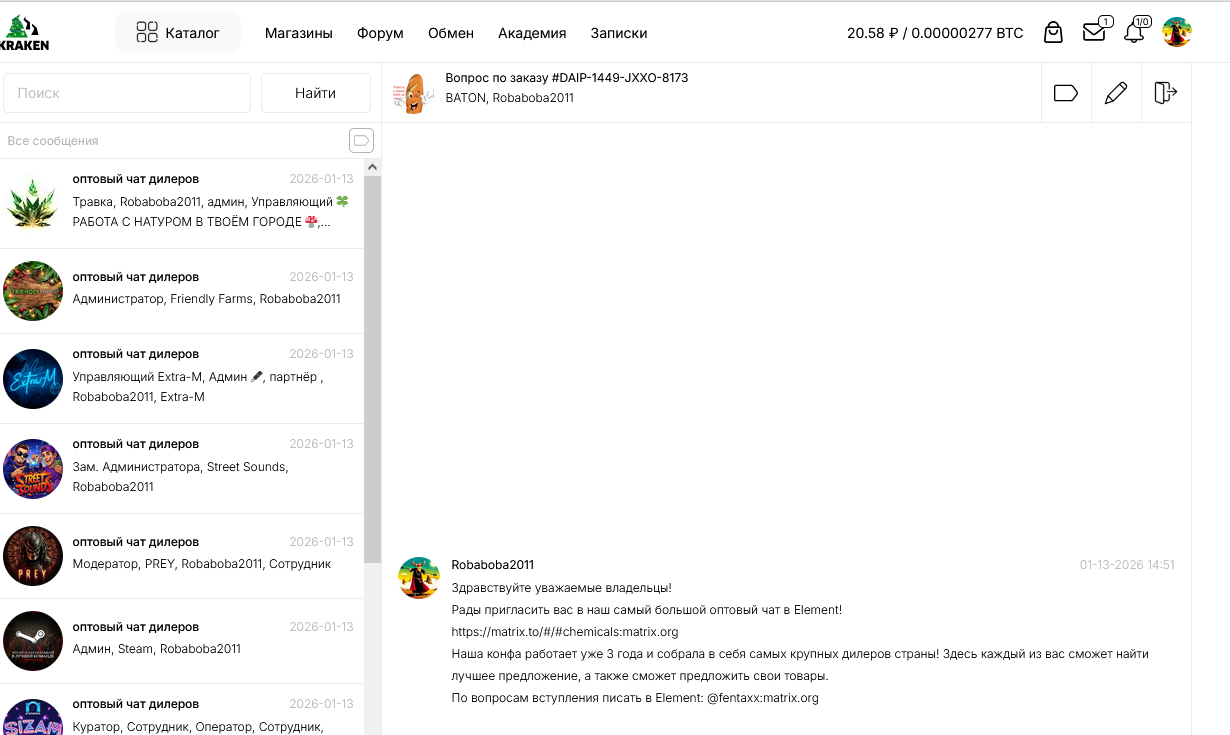Click participants line BATON, Robaboba2011
The width and height of the screenshot is (1230, 735).
pyautogui.click(x=510, y=98)
